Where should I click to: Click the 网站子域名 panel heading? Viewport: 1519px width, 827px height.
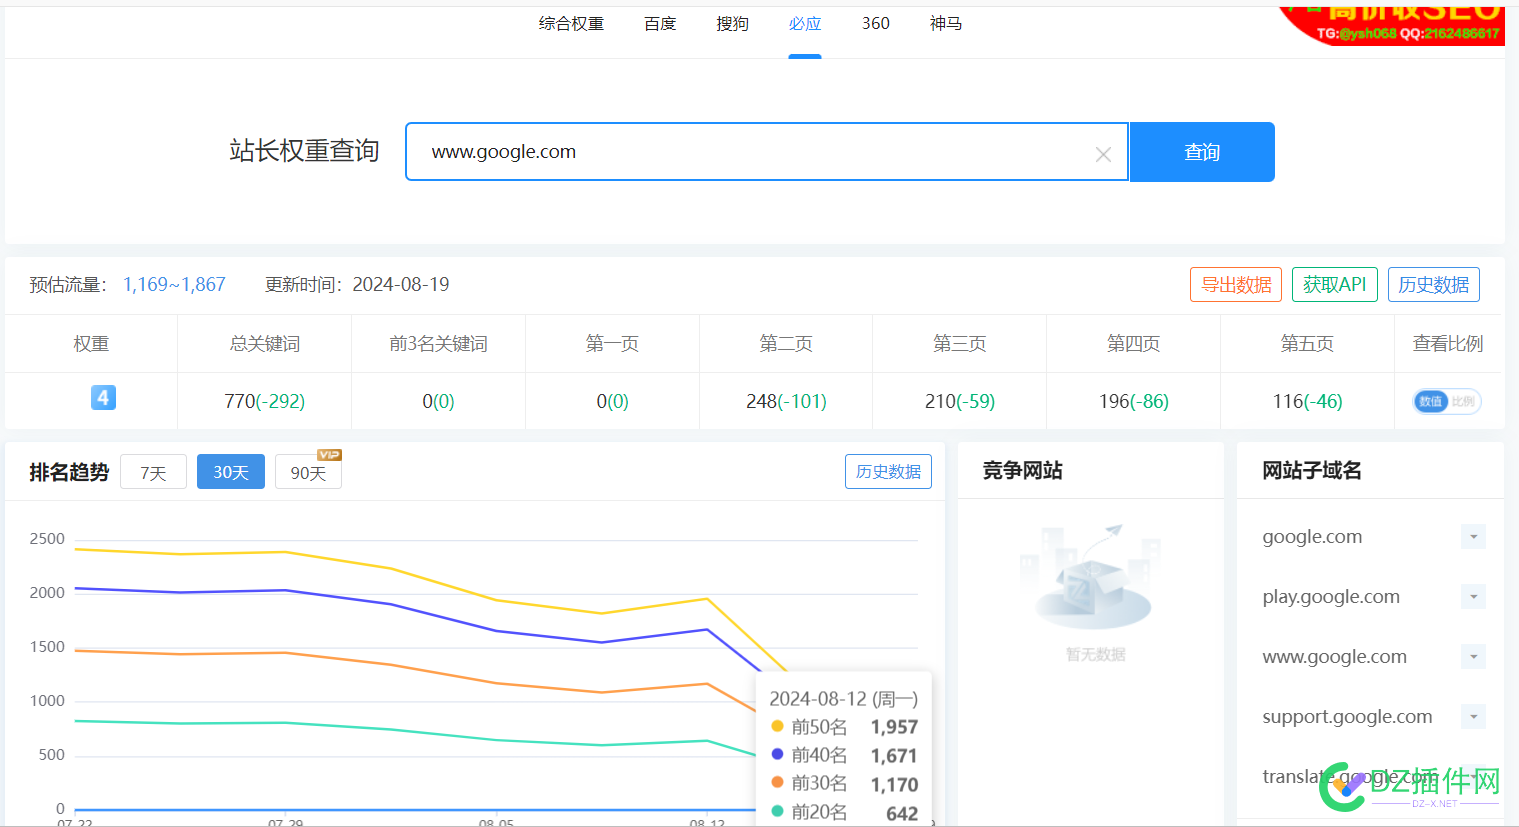[1311, 470]
